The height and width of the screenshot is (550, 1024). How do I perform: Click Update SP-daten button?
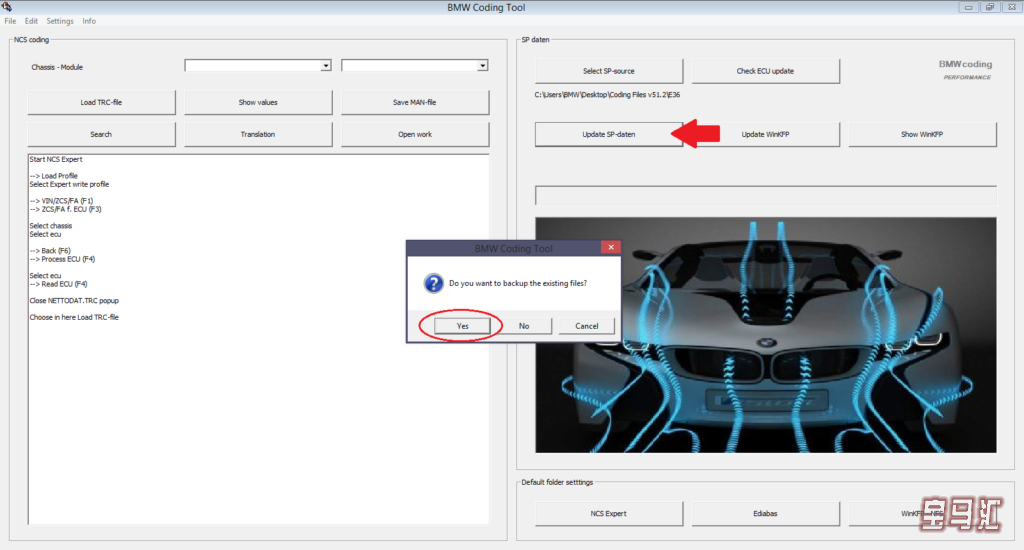pos(609,135)
